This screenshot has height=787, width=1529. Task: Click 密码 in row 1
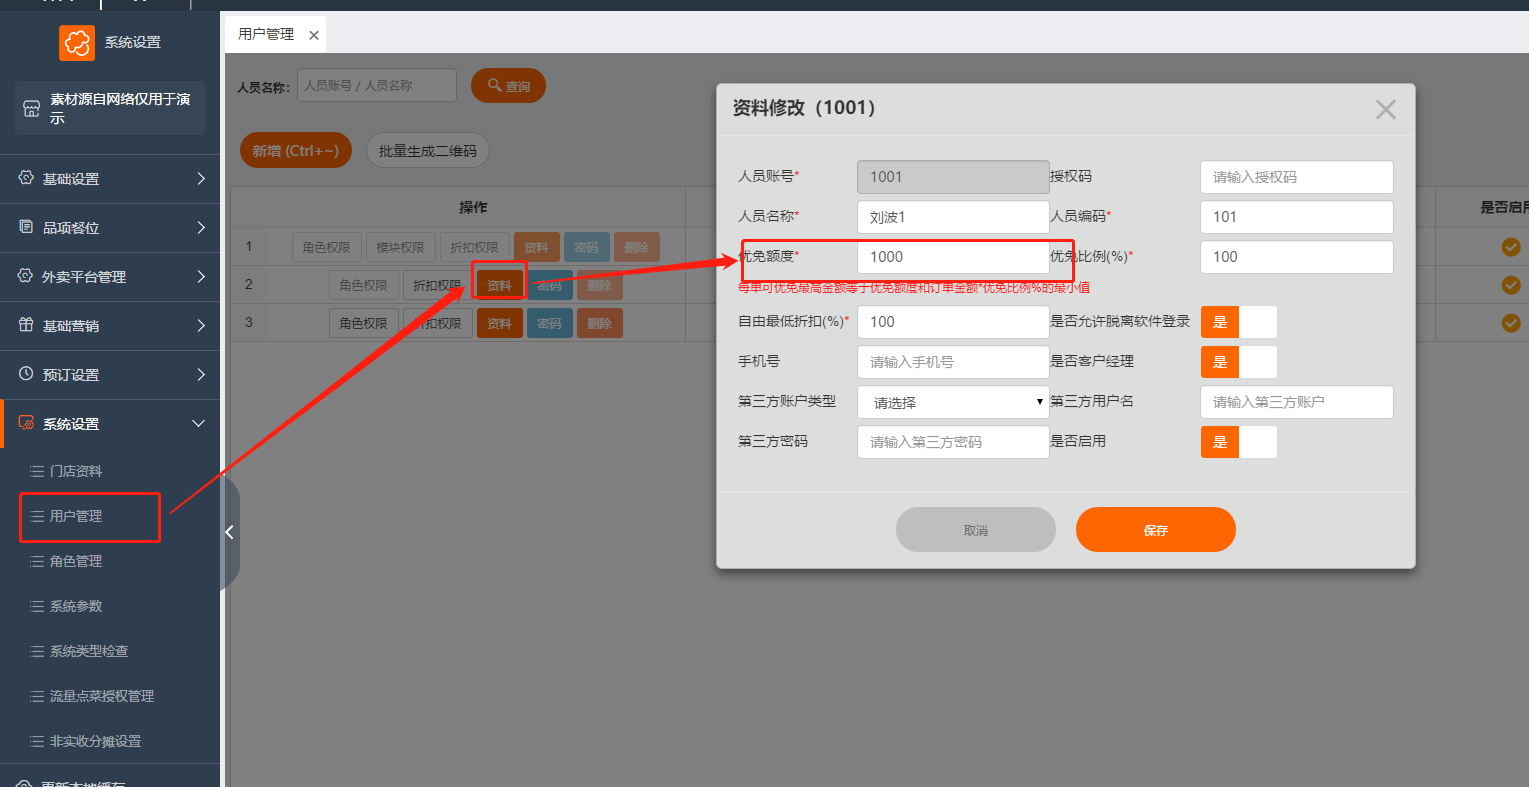pyautogui.click(x=587, y=247)
